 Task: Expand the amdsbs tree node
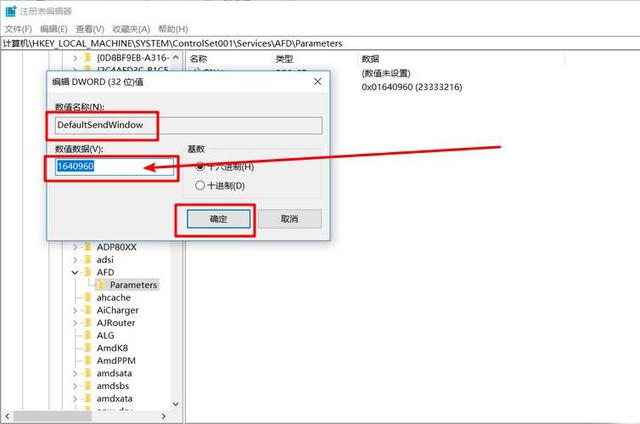click(x=75, y=386)
